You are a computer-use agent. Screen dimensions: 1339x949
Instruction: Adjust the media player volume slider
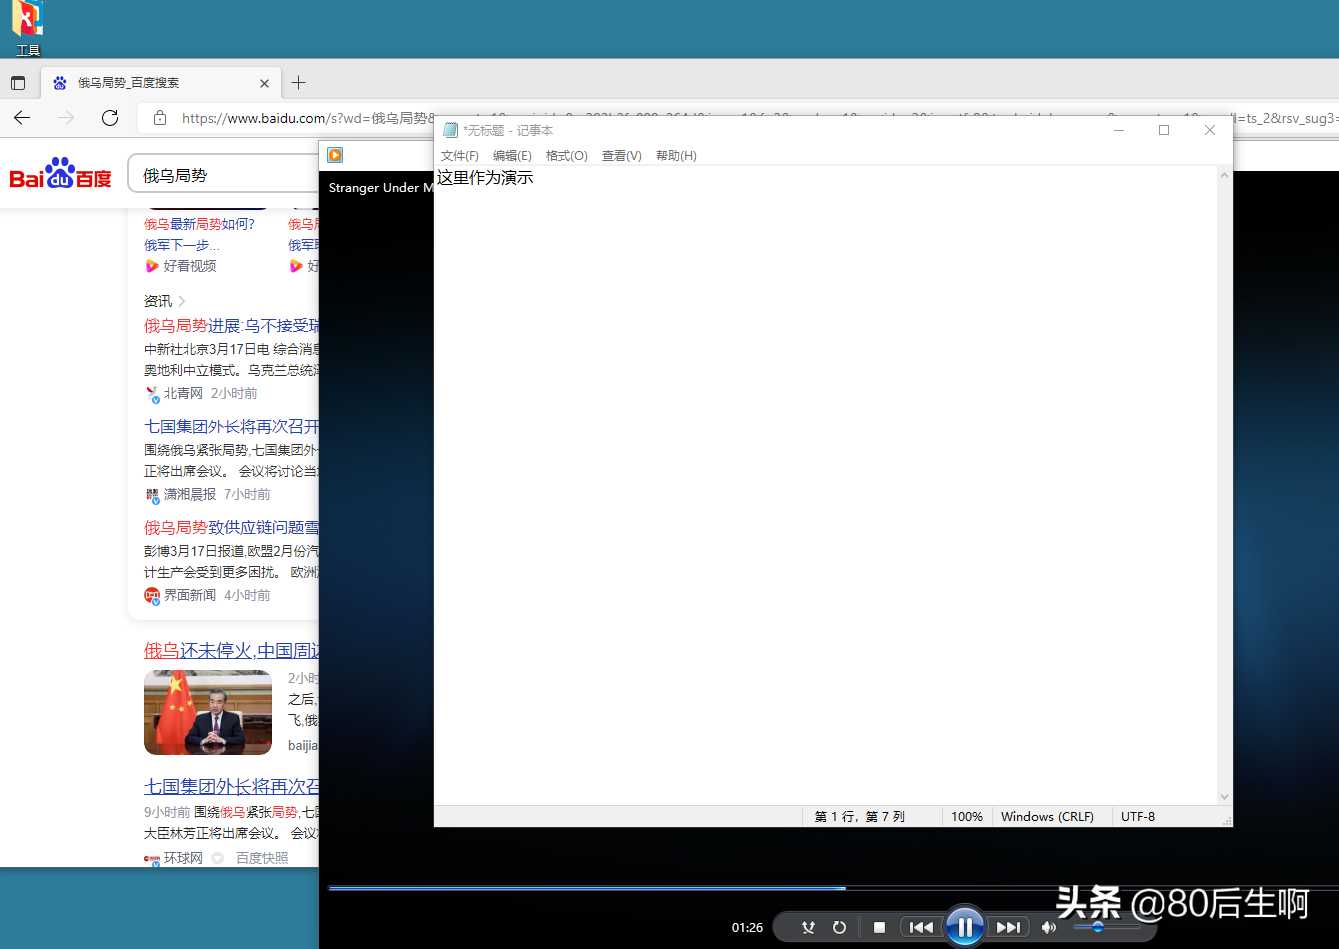tap(1106, 927)
